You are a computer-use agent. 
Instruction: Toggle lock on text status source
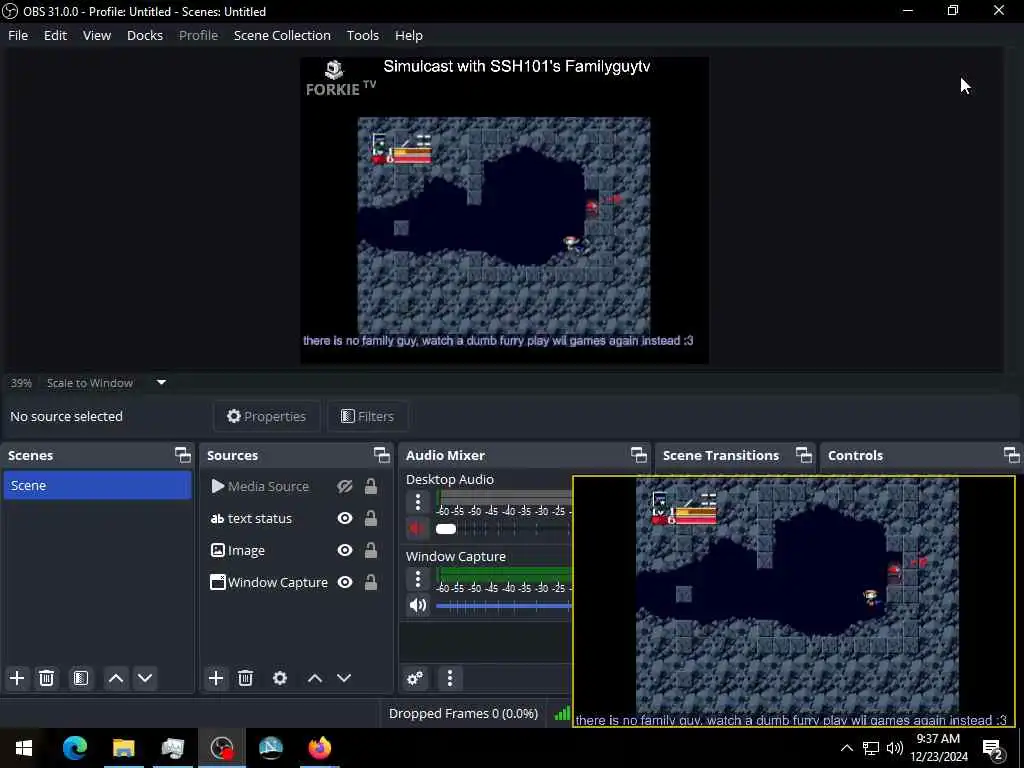[370, 518]
